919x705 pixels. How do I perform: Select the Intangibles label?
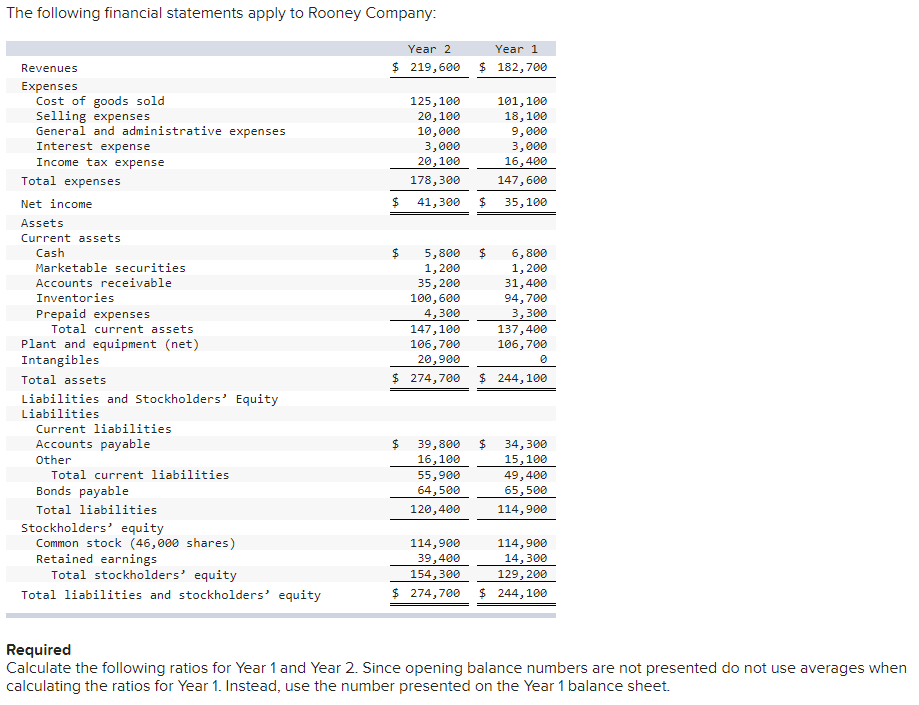[x=60, y=360]
